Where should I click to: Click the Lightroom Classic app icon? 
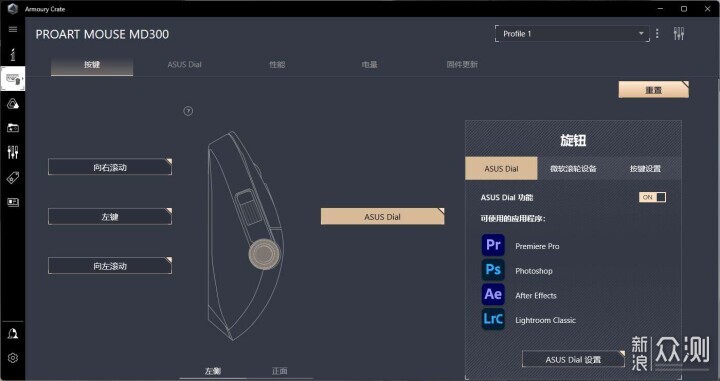tap(493, 319)
